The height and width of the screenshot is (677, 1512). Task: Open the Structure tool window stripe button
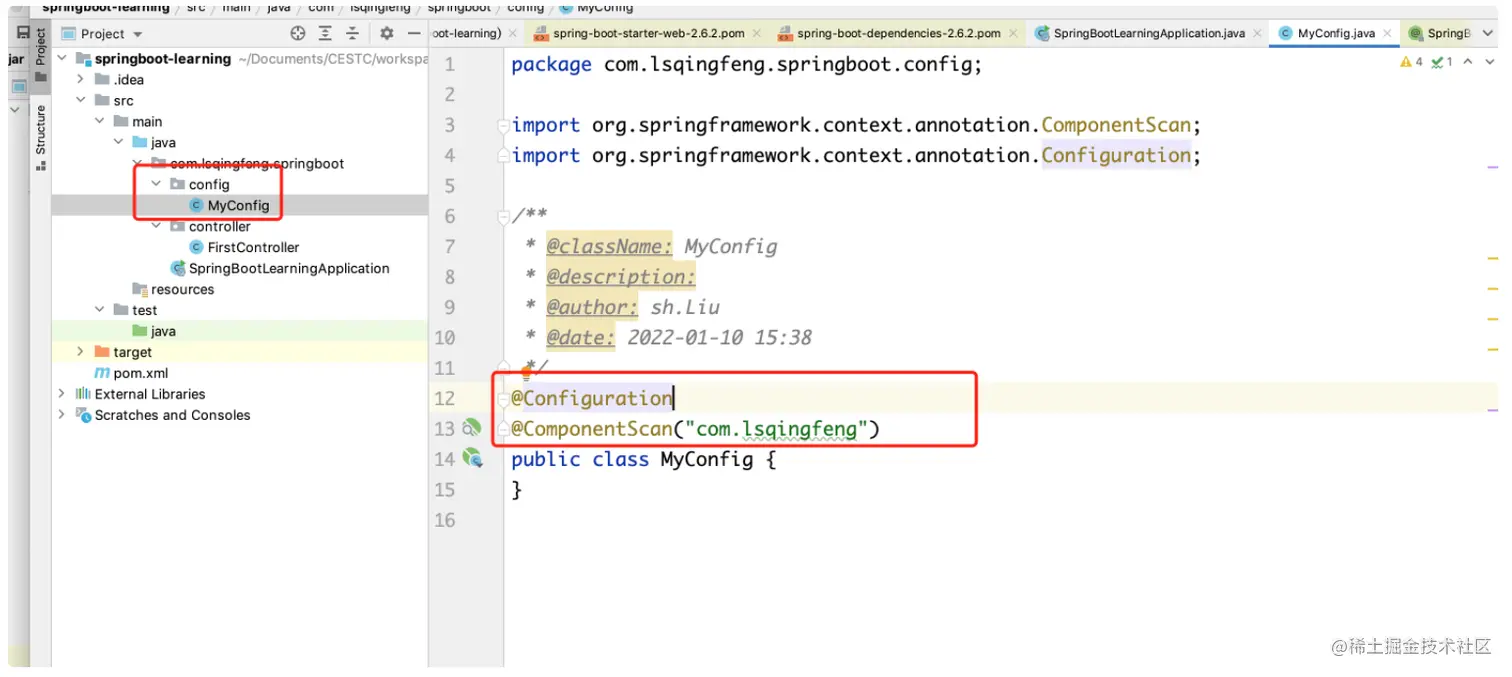pyautogui.click(x=40, y=136)
